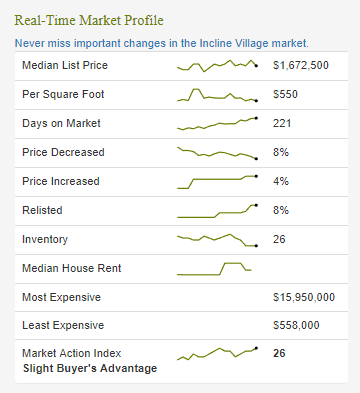Screen dimensions: 360x393
Task: Click the Median House Rent sparkline
Action: (x=214, y=269)
